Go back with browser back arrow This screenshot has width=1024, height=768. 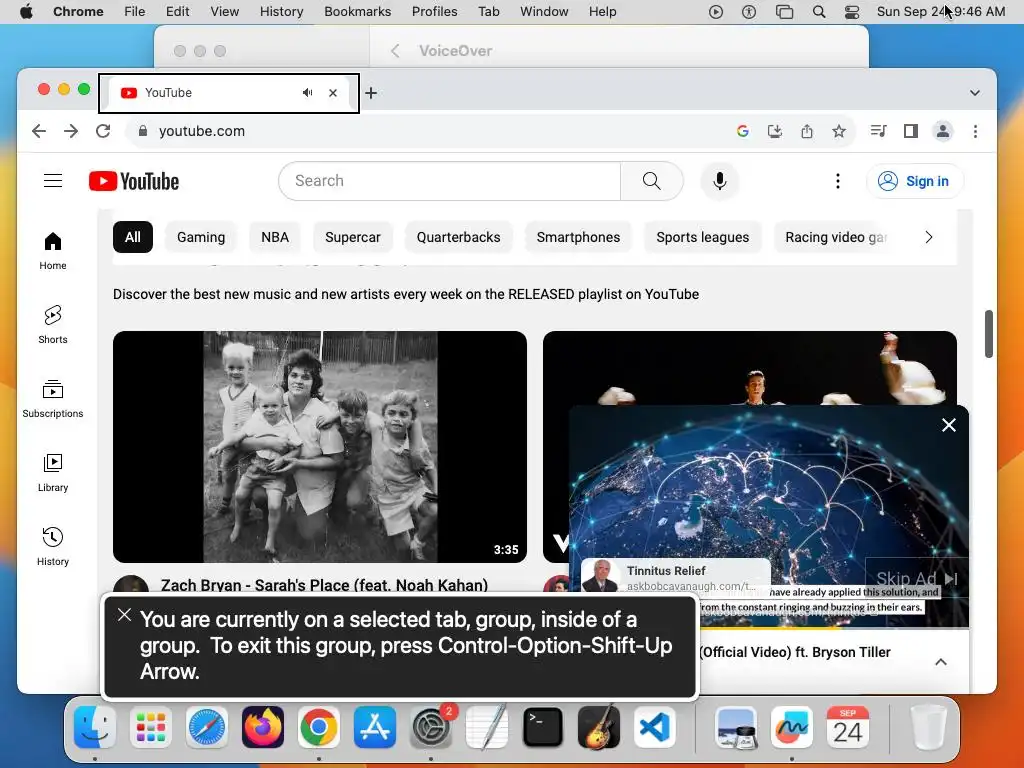(39, 131)
